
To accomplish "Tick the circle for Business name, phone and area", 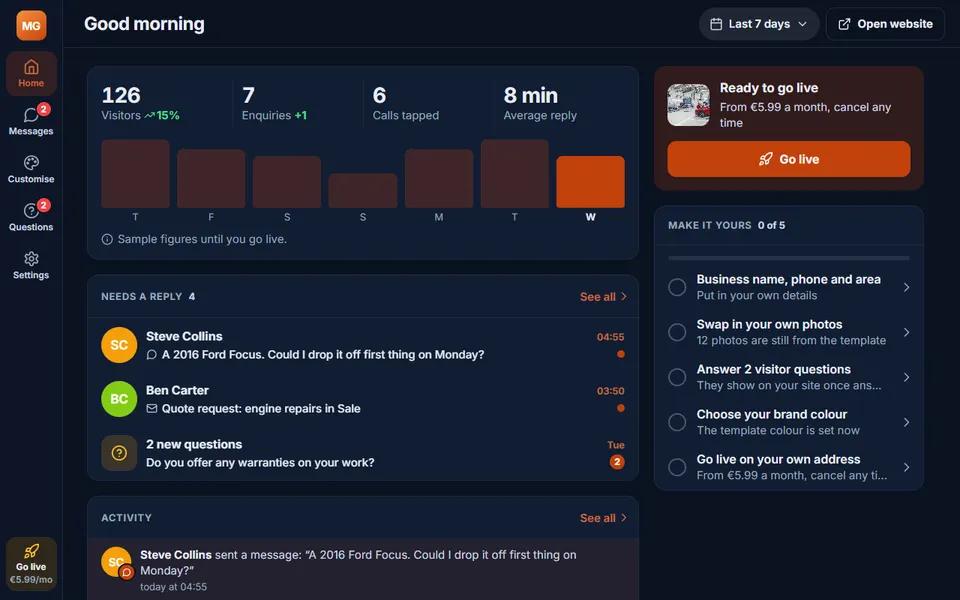I will 677,287.
